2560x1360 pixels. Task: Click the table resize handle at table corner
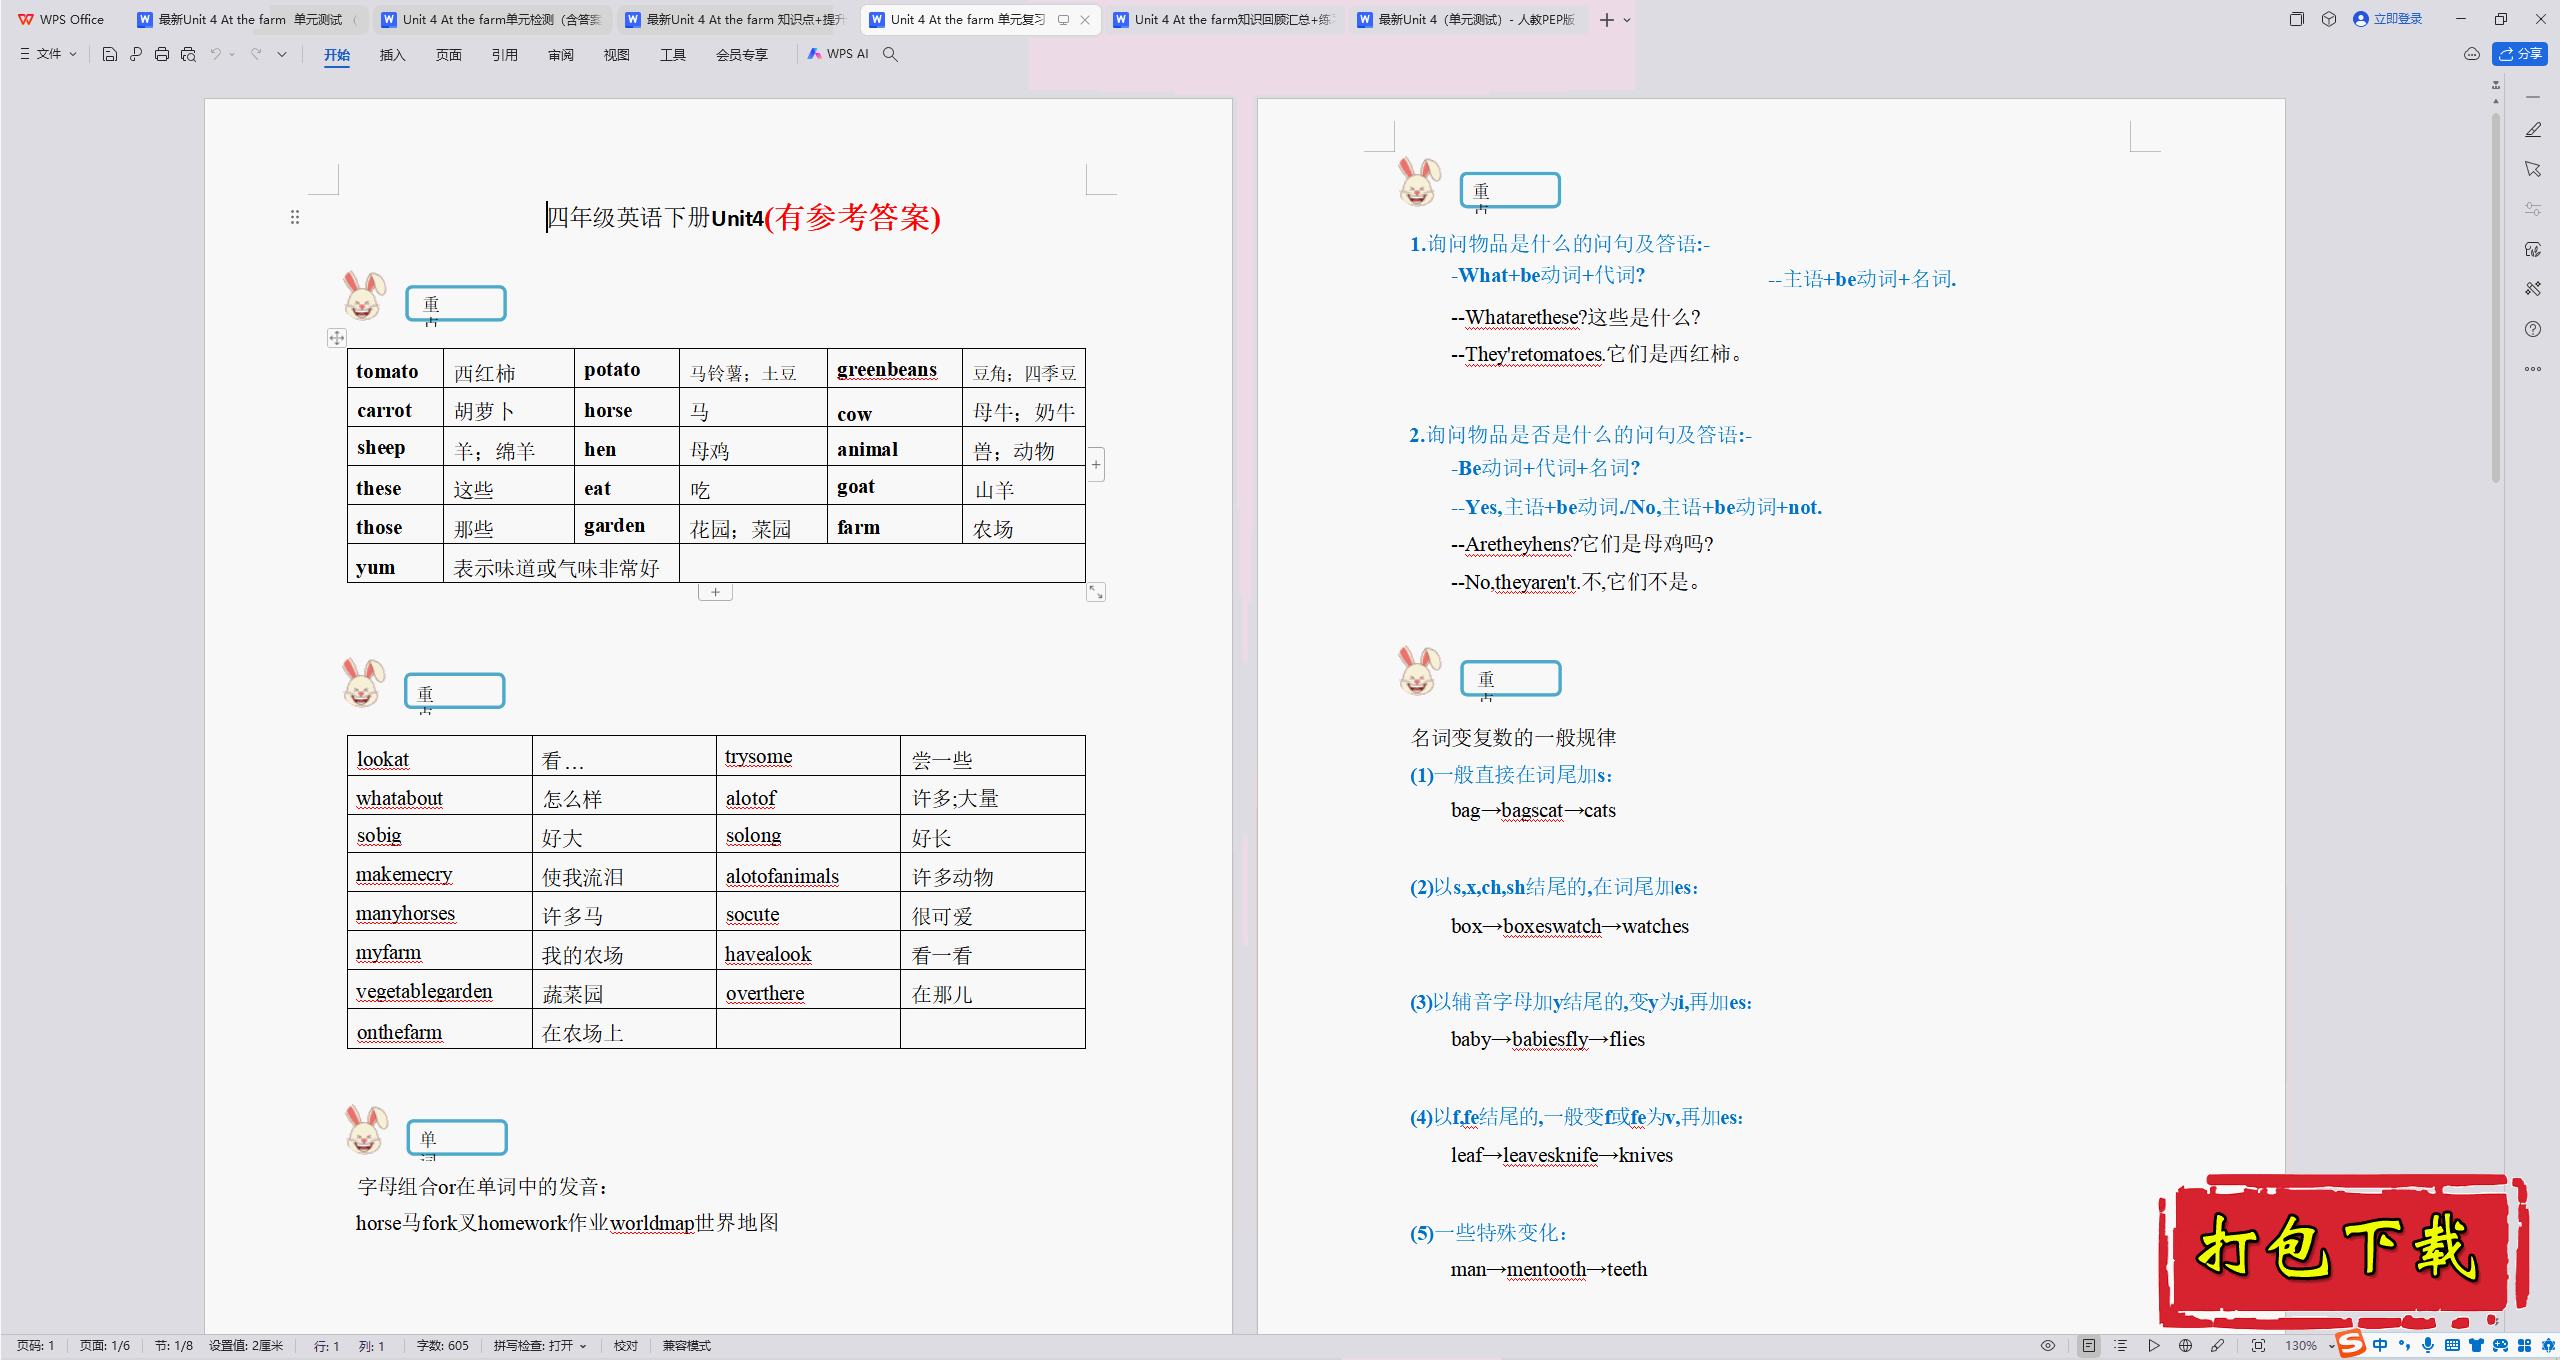[1096, 592]
